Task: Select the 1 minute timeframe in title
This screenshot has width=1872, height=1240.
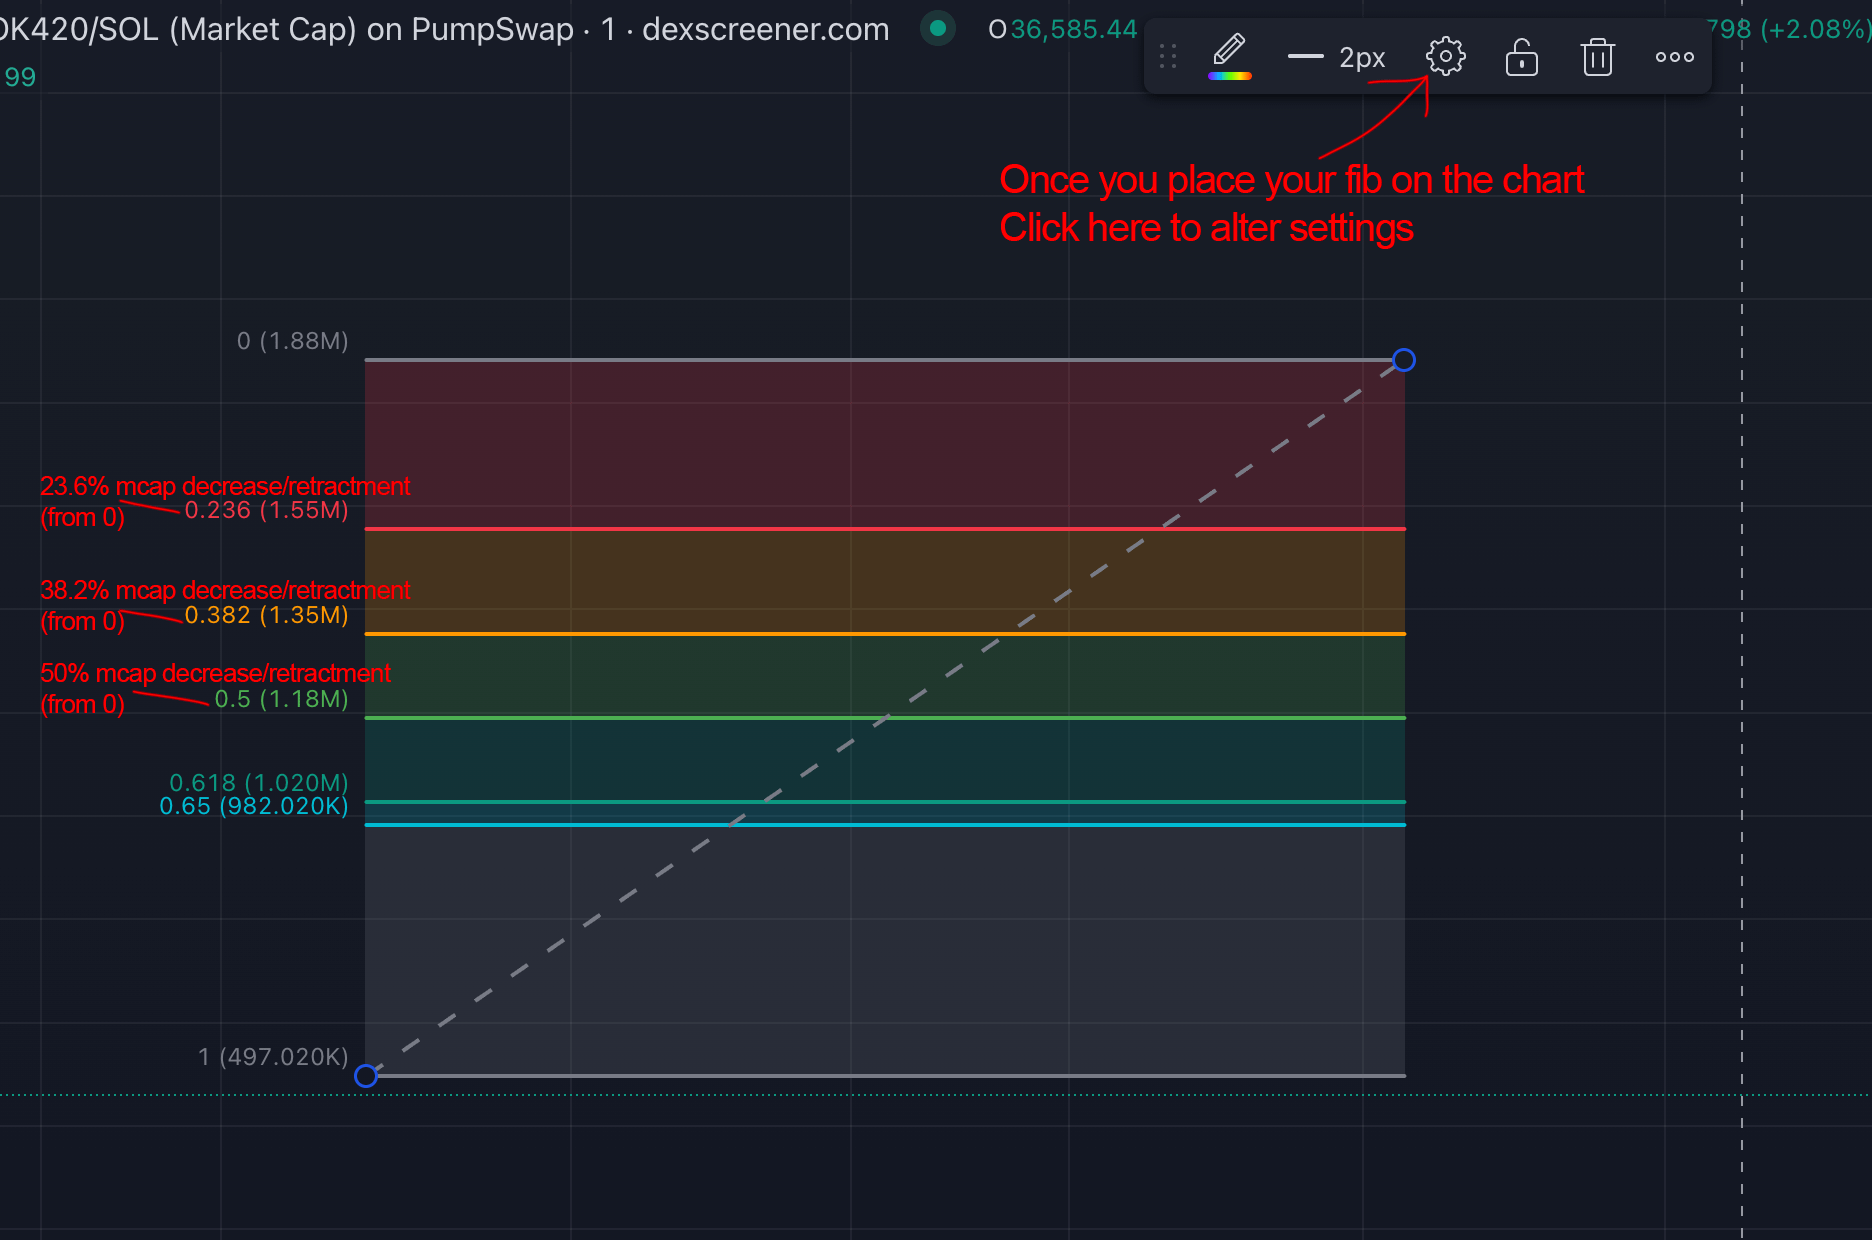Action: [609, 30]
